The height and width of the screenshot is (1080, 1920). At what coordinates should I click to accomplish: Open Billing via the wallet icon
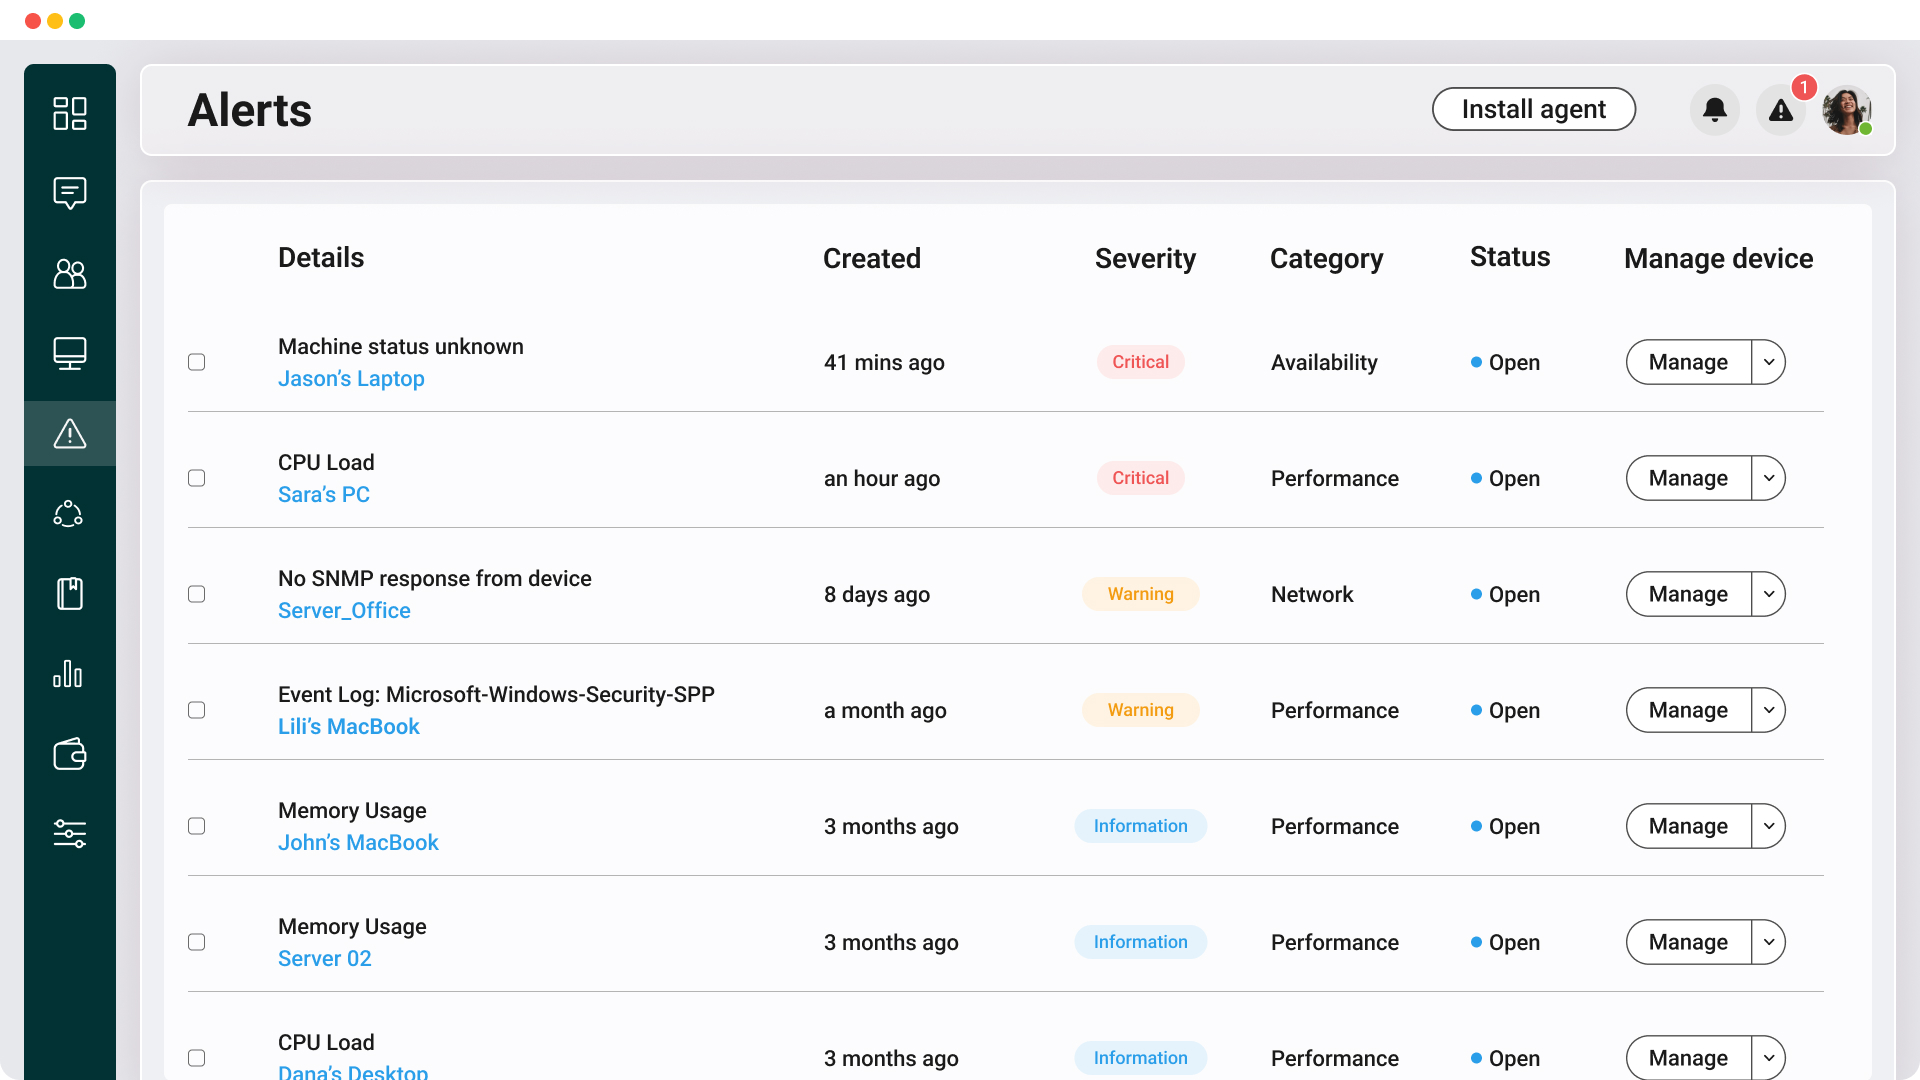click(70, 754)
